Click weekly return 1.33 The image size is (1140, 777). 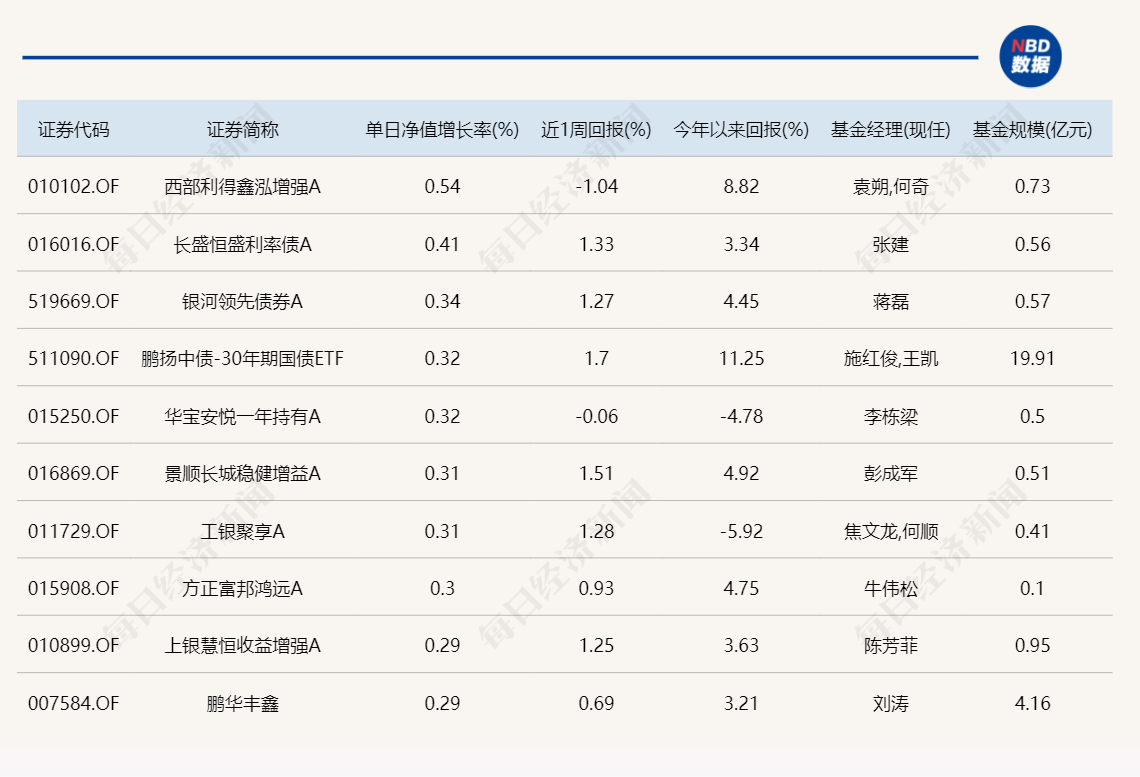click(x=596, y=244)
